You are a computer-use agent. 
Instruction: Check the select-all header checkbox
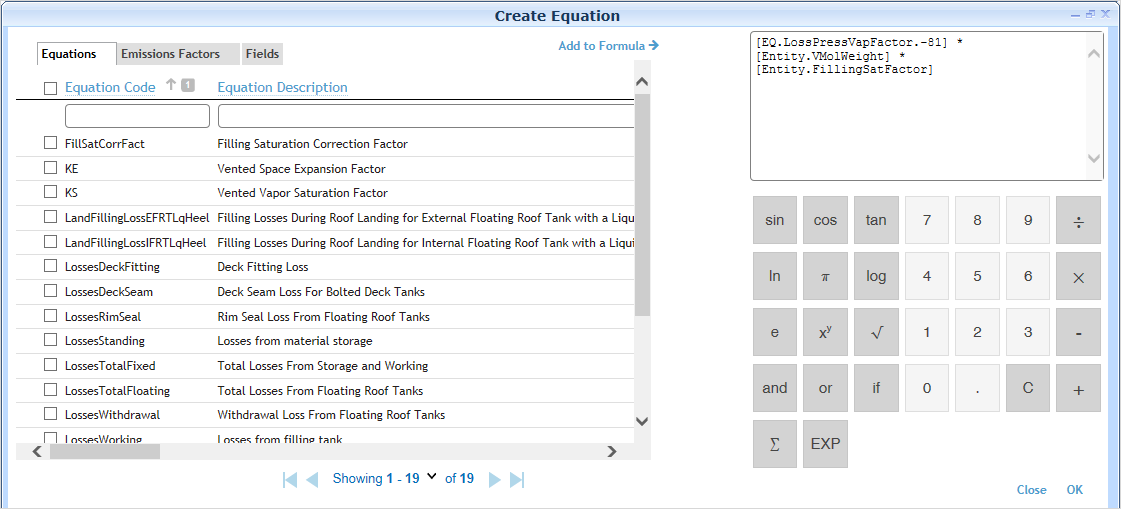pyautogui.click(x=50, y=88)
